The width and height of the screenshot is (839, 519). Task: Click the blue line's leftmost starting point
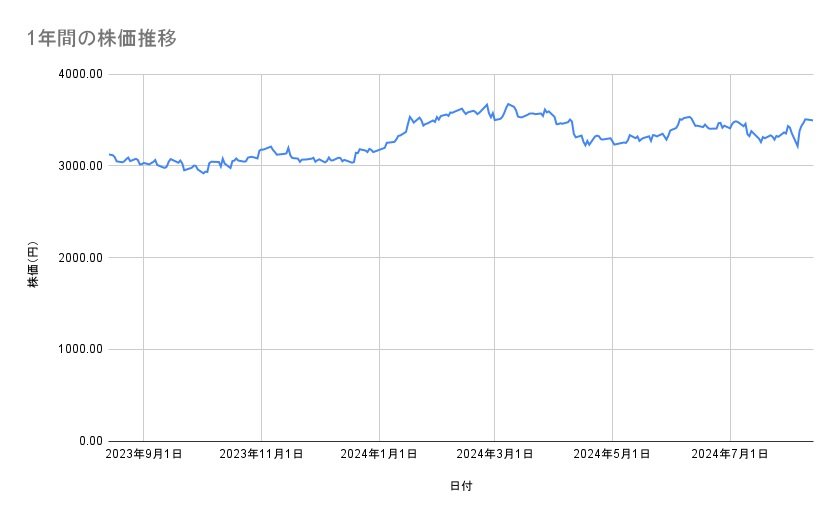click(109, 154)
